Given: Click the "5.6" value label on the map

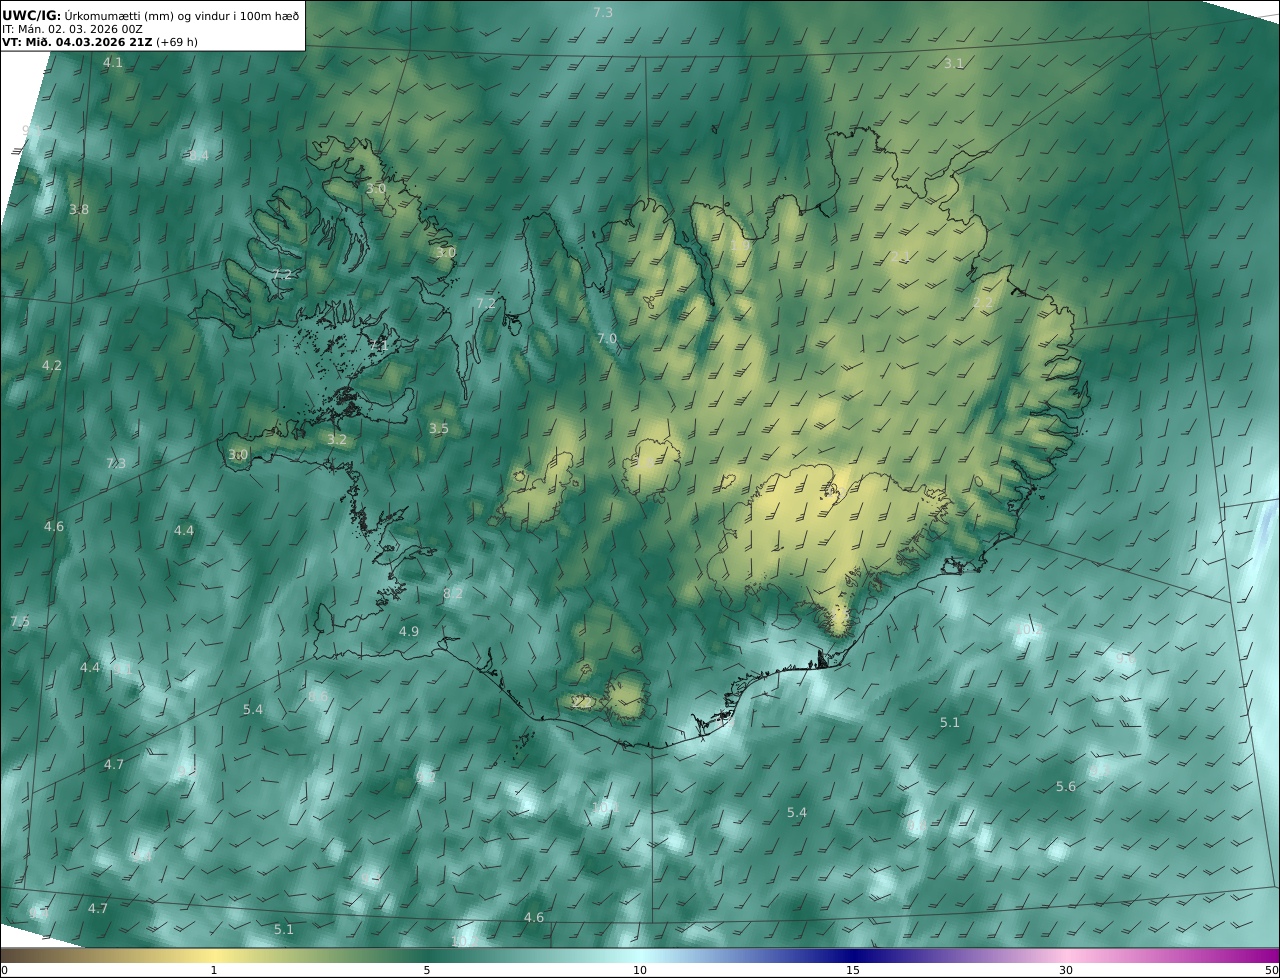Looking at the screenshot, I should pyautogui.click(x=1066, y=786).
